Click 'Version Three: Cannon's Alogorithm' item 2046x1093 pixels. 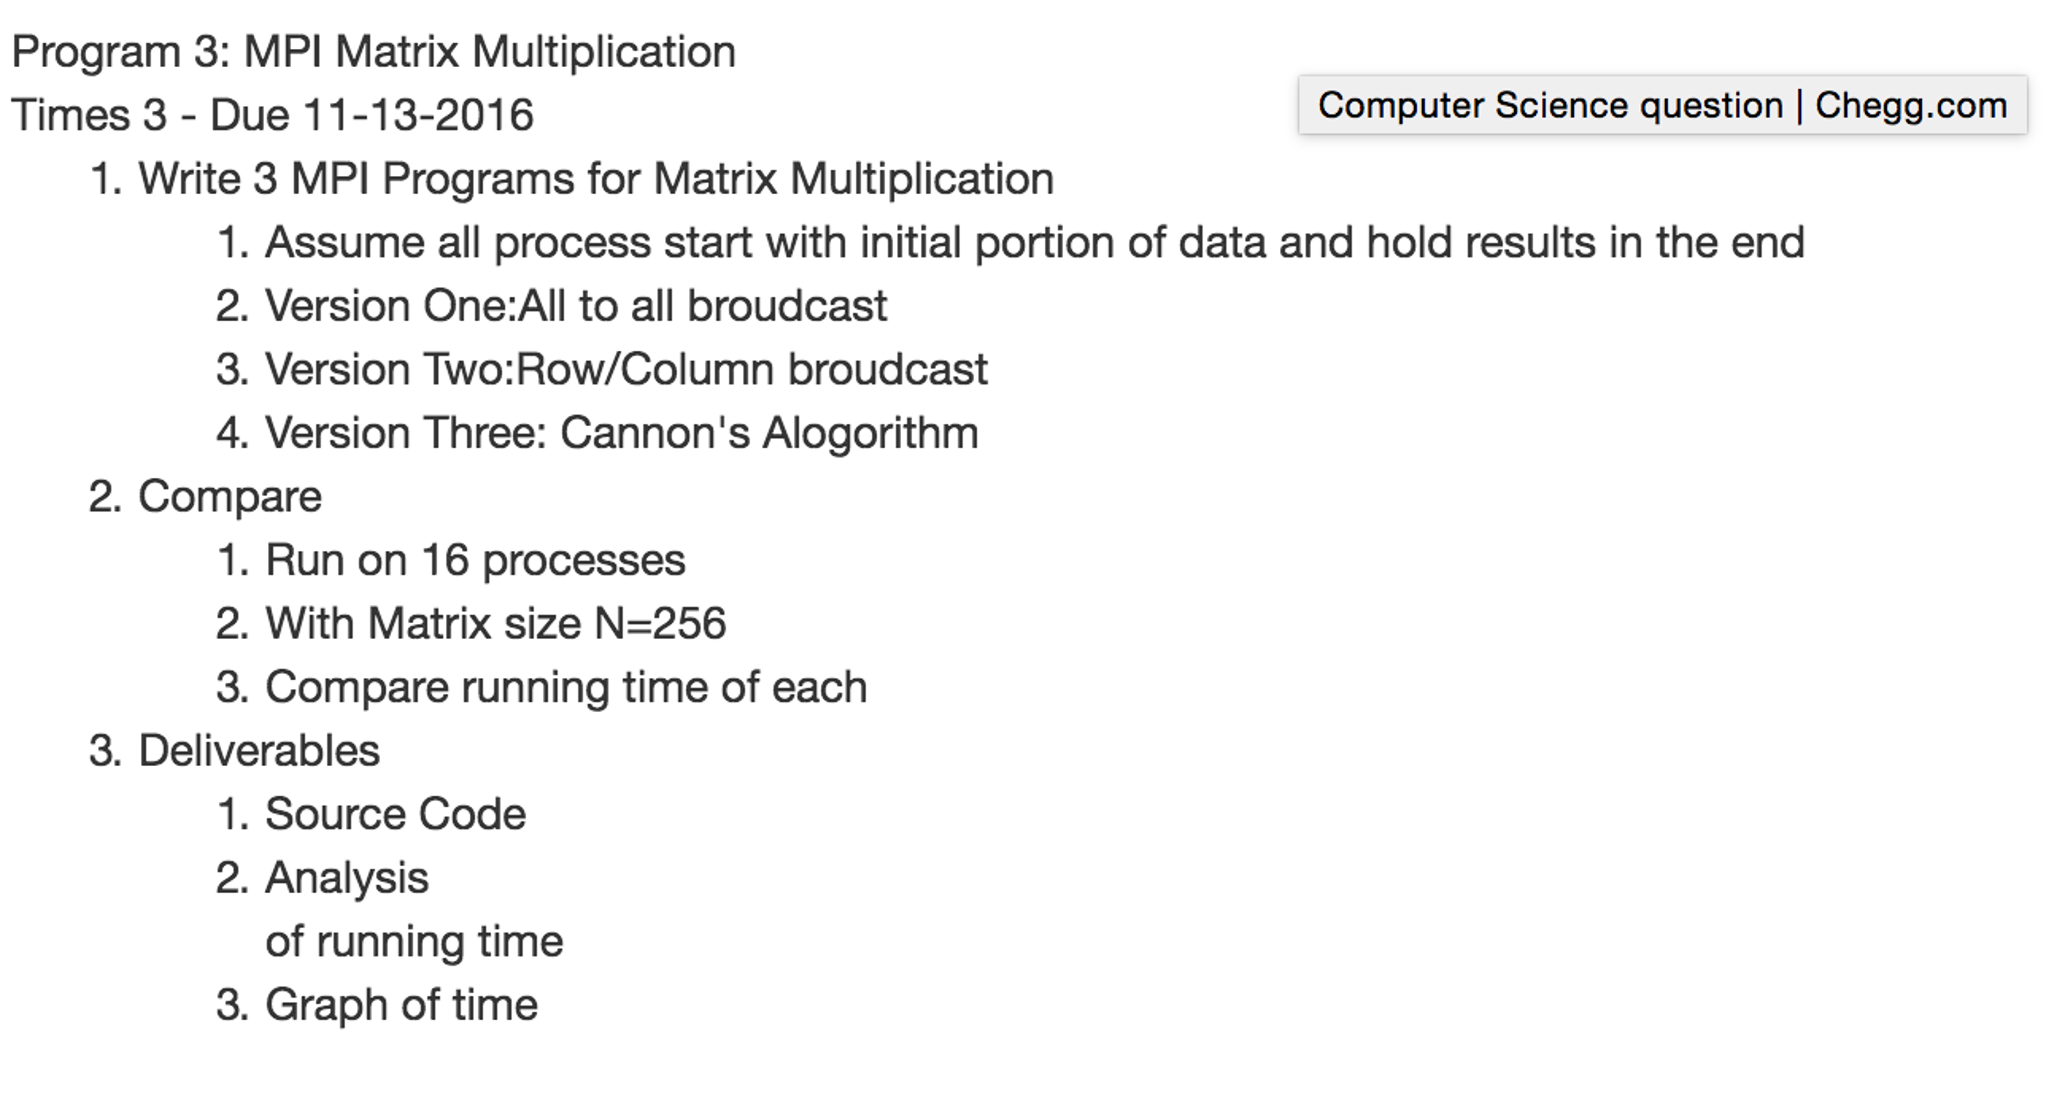[x=621, y=433]
